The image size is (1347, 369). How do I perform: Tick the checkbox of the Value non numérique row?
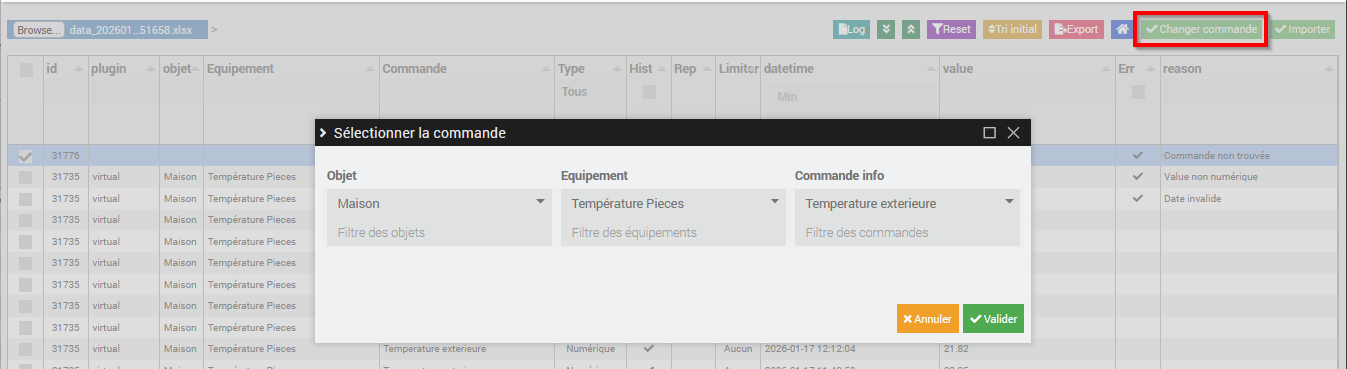(x=26, y=177)
